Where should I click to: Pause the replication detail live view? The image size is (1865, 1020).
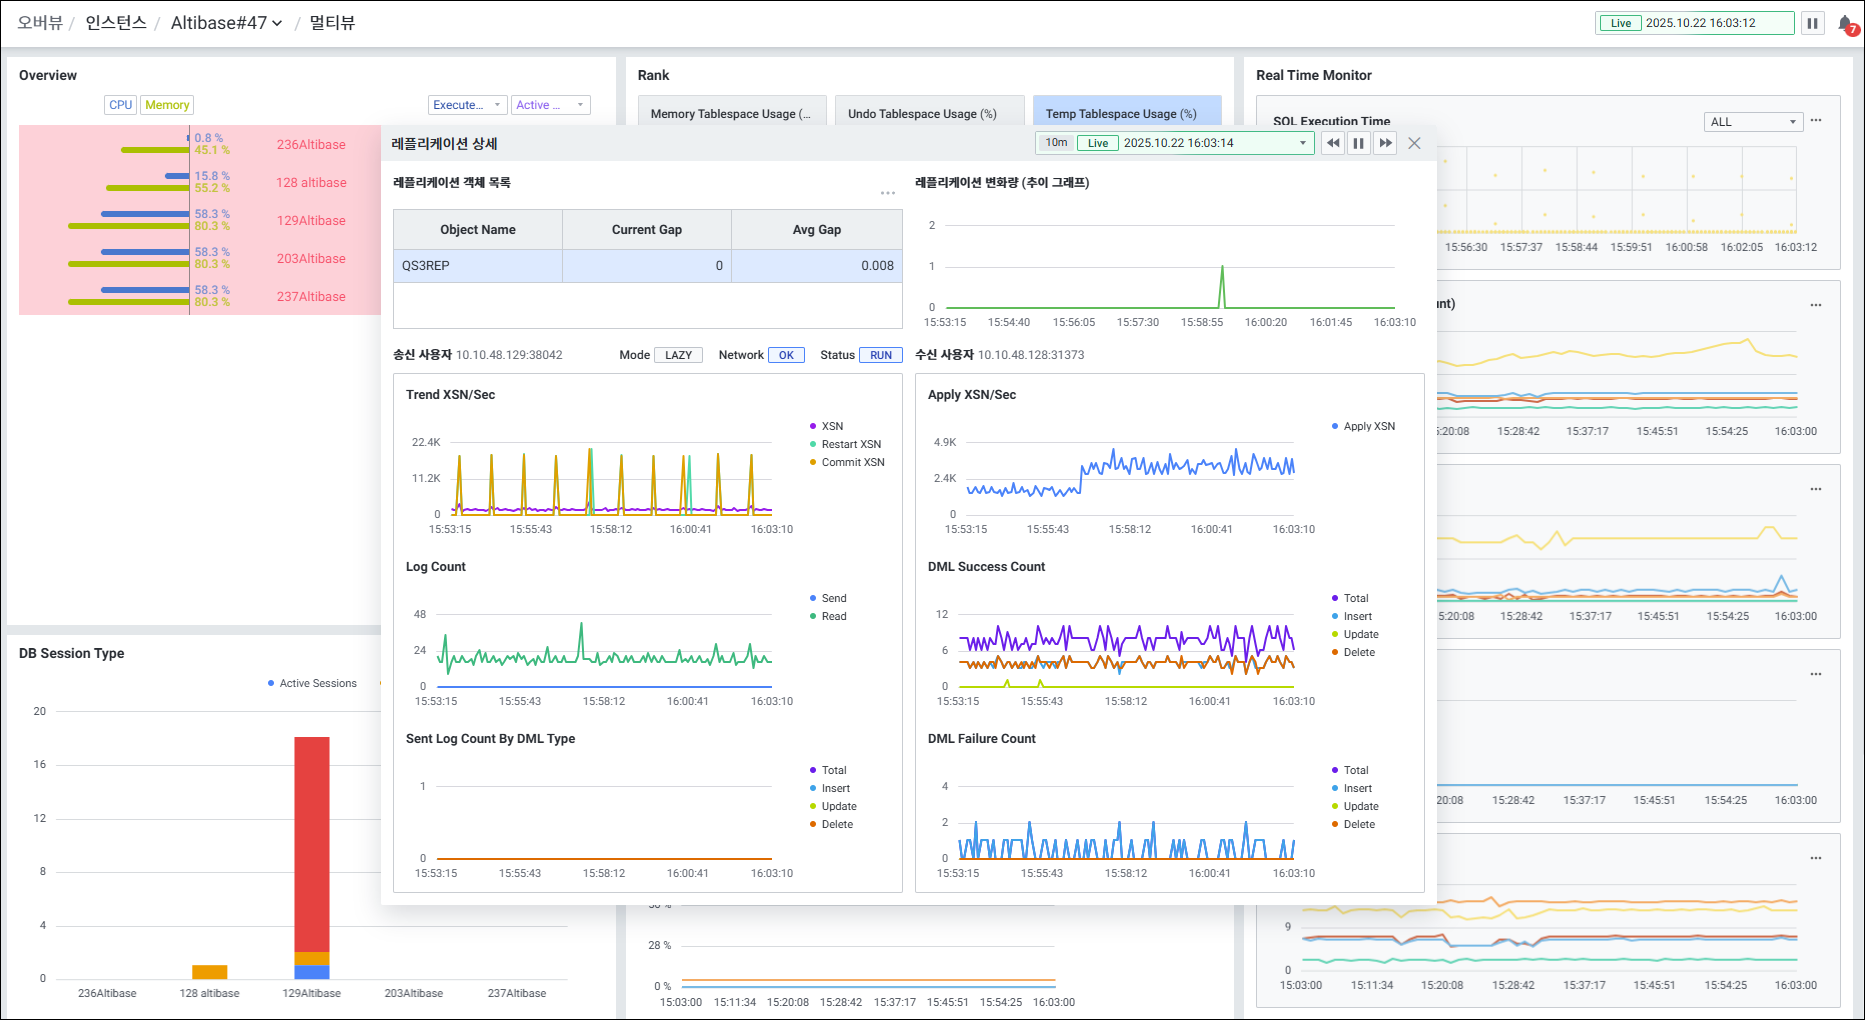(1359, 143)
